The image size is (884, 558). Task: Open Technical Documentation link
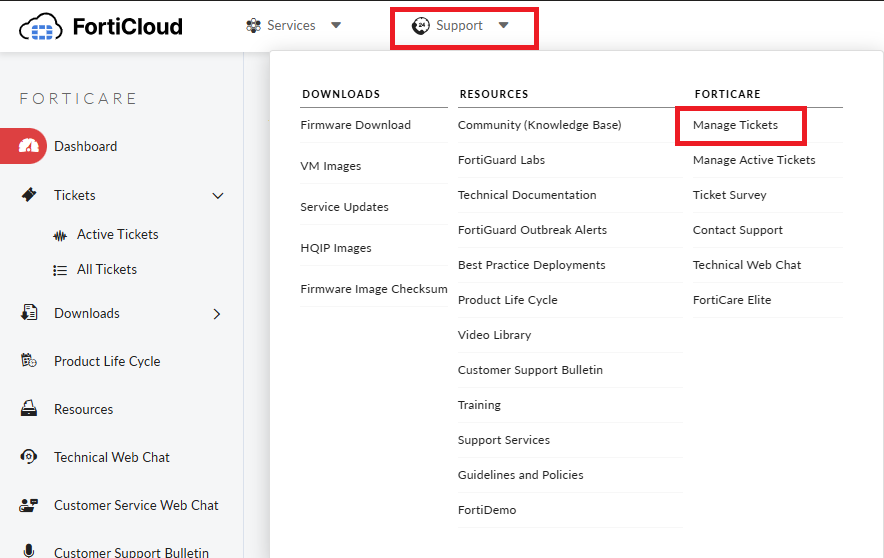[527, 195]
